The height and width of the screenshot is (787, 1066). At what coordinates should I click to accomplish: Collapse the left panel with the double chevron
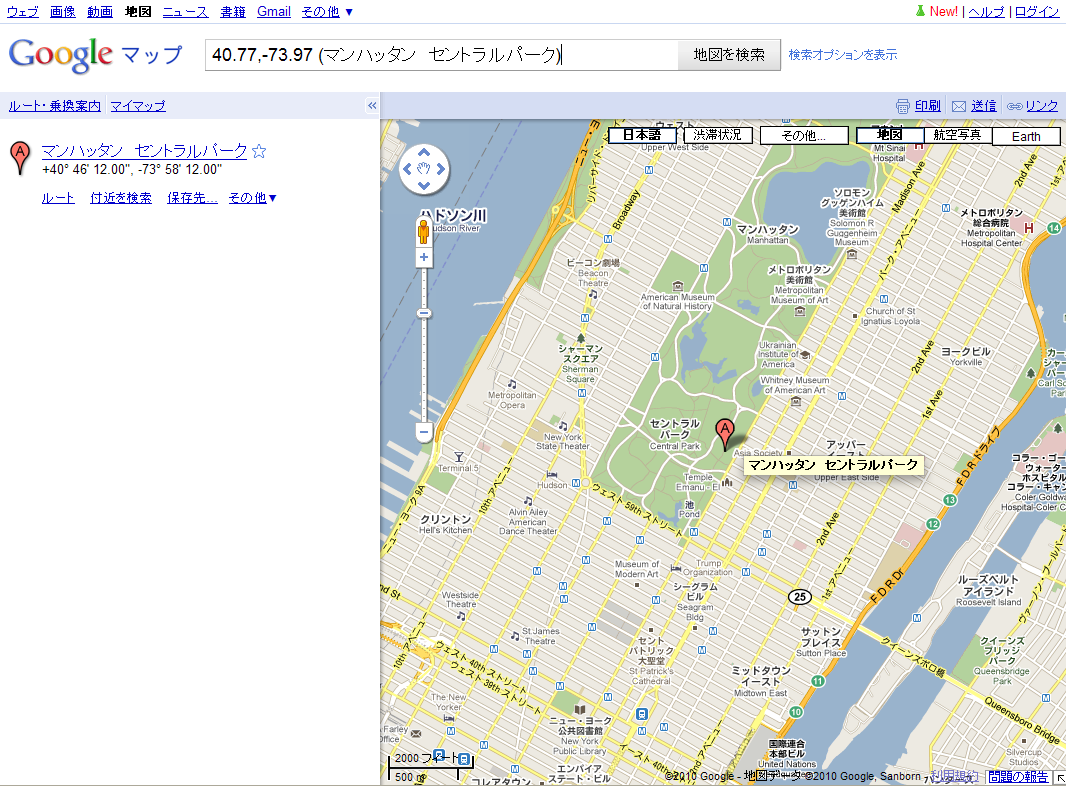372,105
